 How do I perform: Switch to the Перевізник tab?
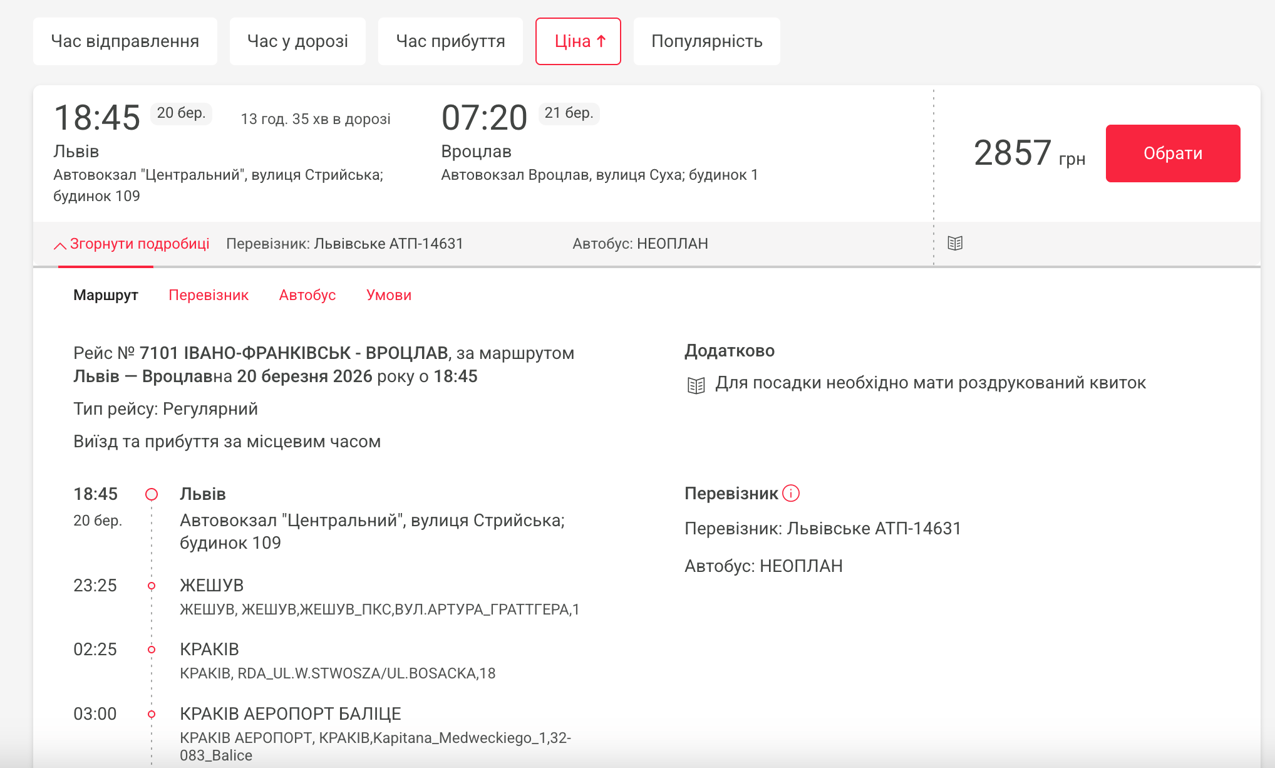[x=208, y=295]
